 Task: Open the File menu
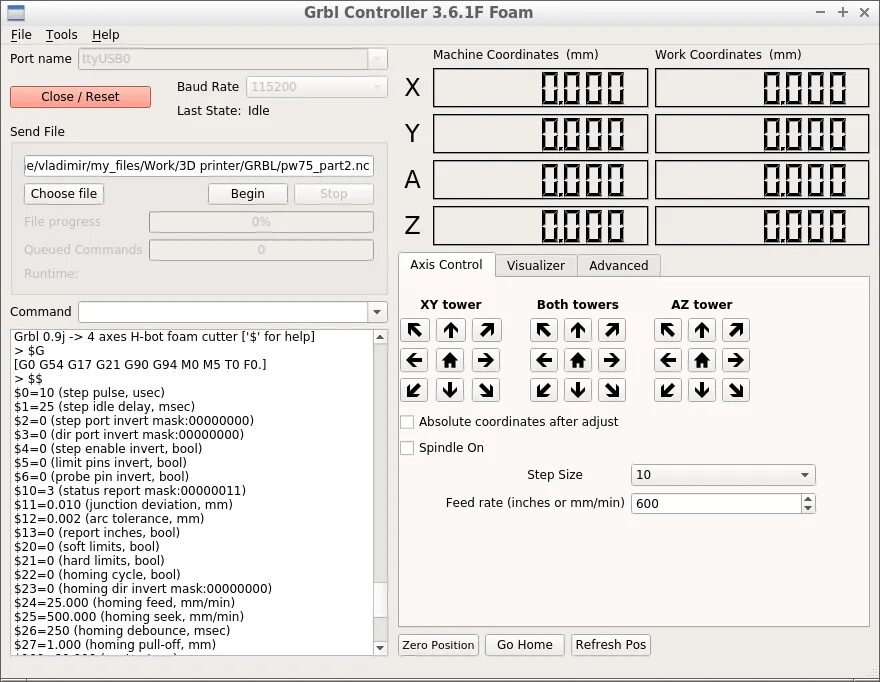[21, 35]
